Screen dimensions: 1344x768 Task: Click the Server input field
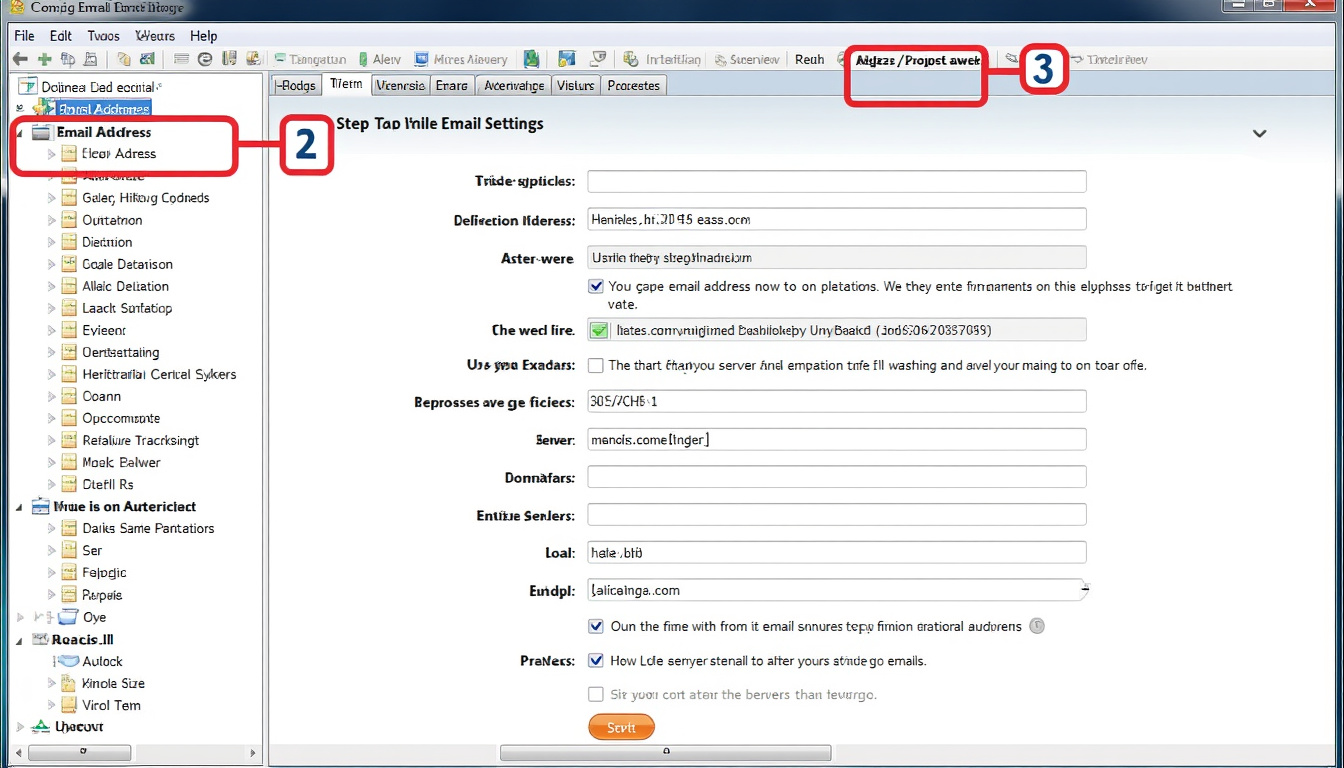click(836, 440)
